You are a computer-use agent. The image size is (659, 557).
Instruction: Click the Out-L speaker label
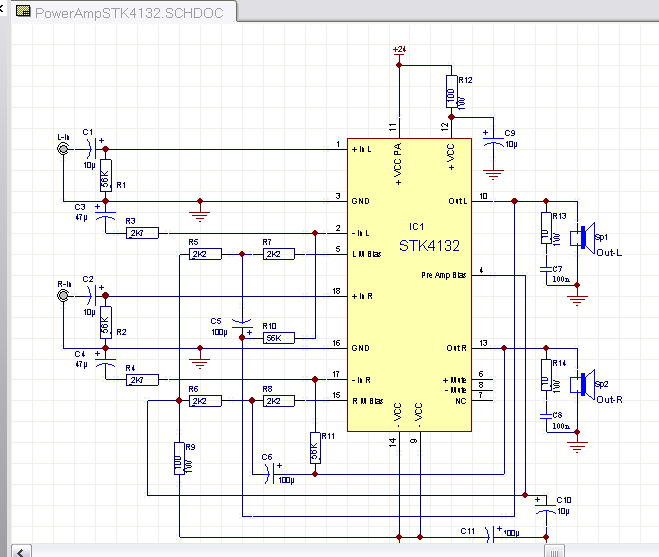pos(609,253)
